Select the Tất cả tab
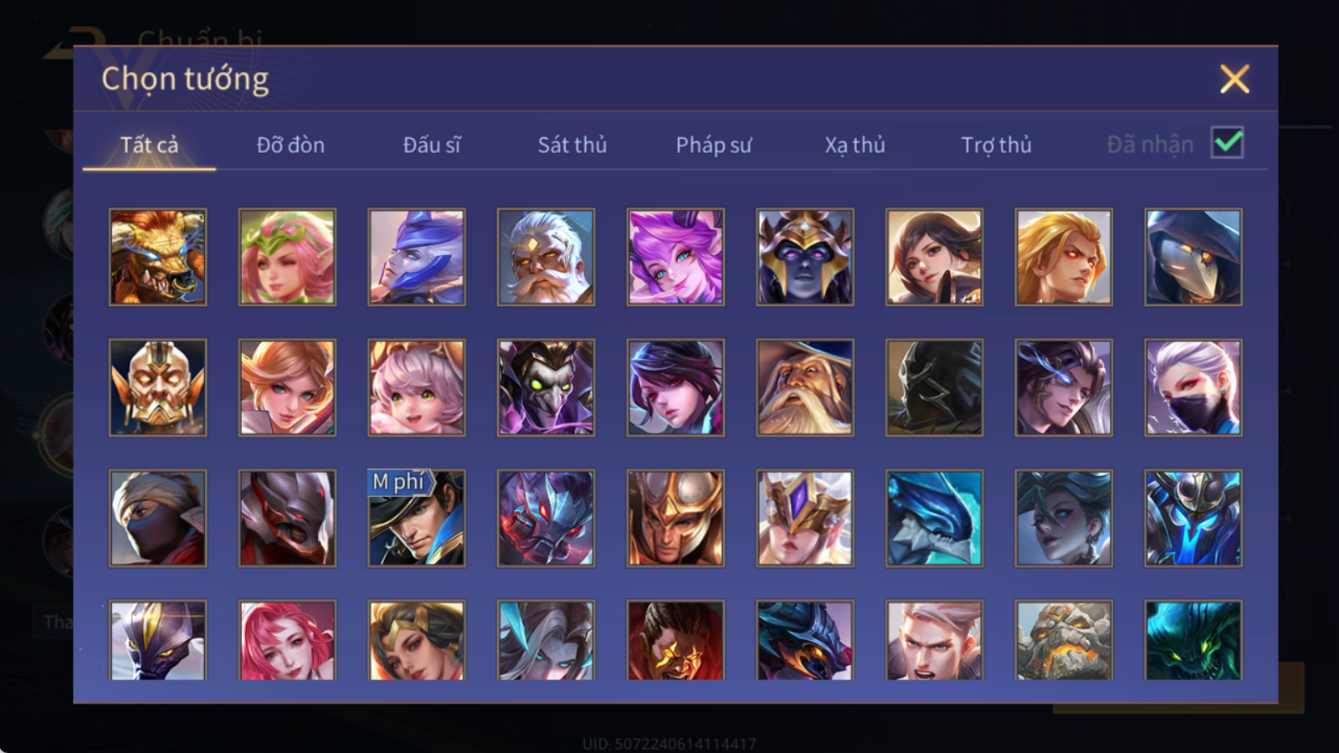This screenshot has width=1339, height=753. tap(149, 145)
